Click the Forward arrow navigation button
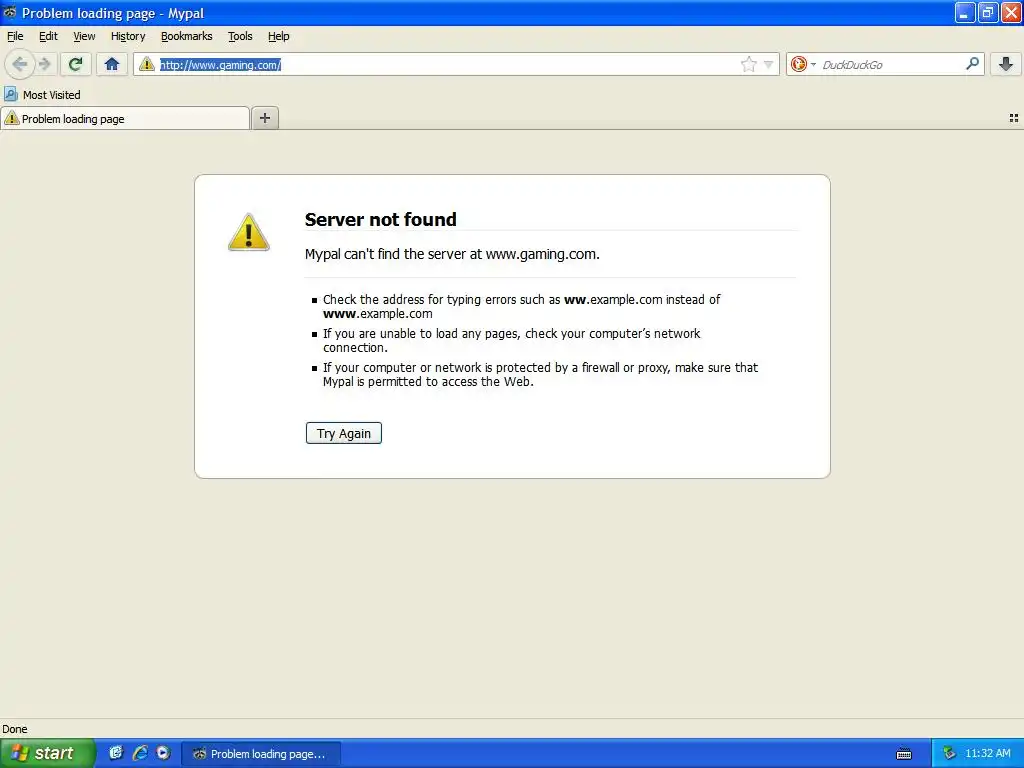 click(x=44, y=64)
